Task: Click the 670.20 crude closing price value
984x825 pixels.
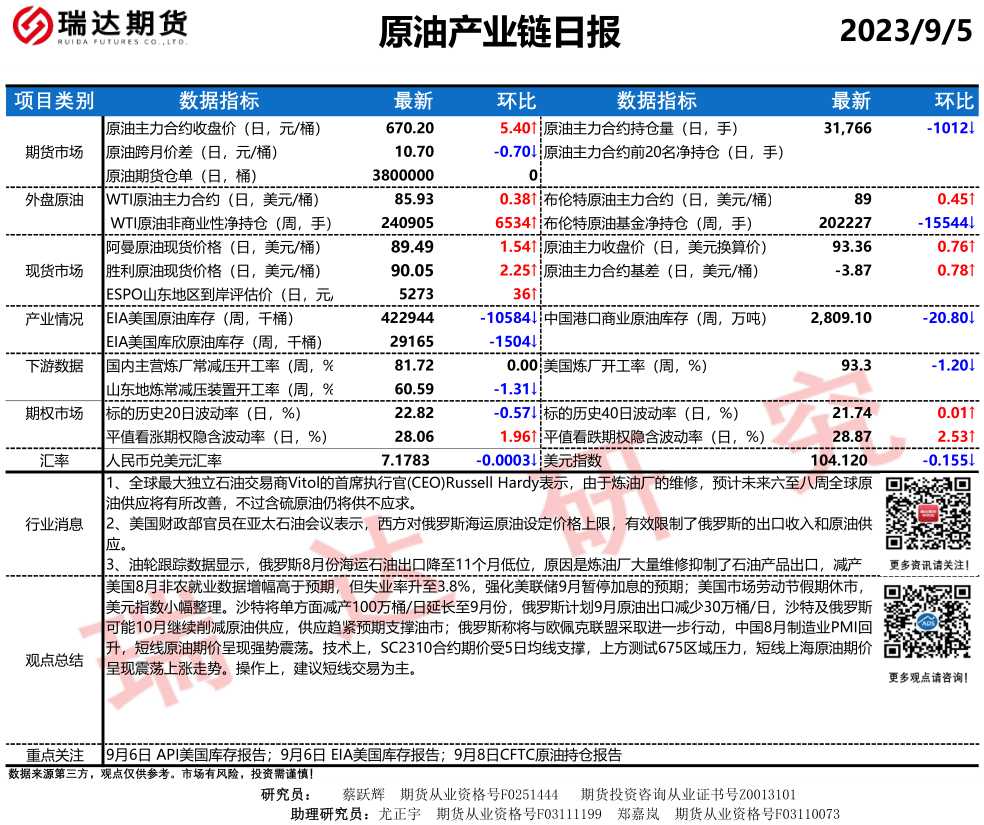Action: (x=410, y=129)
